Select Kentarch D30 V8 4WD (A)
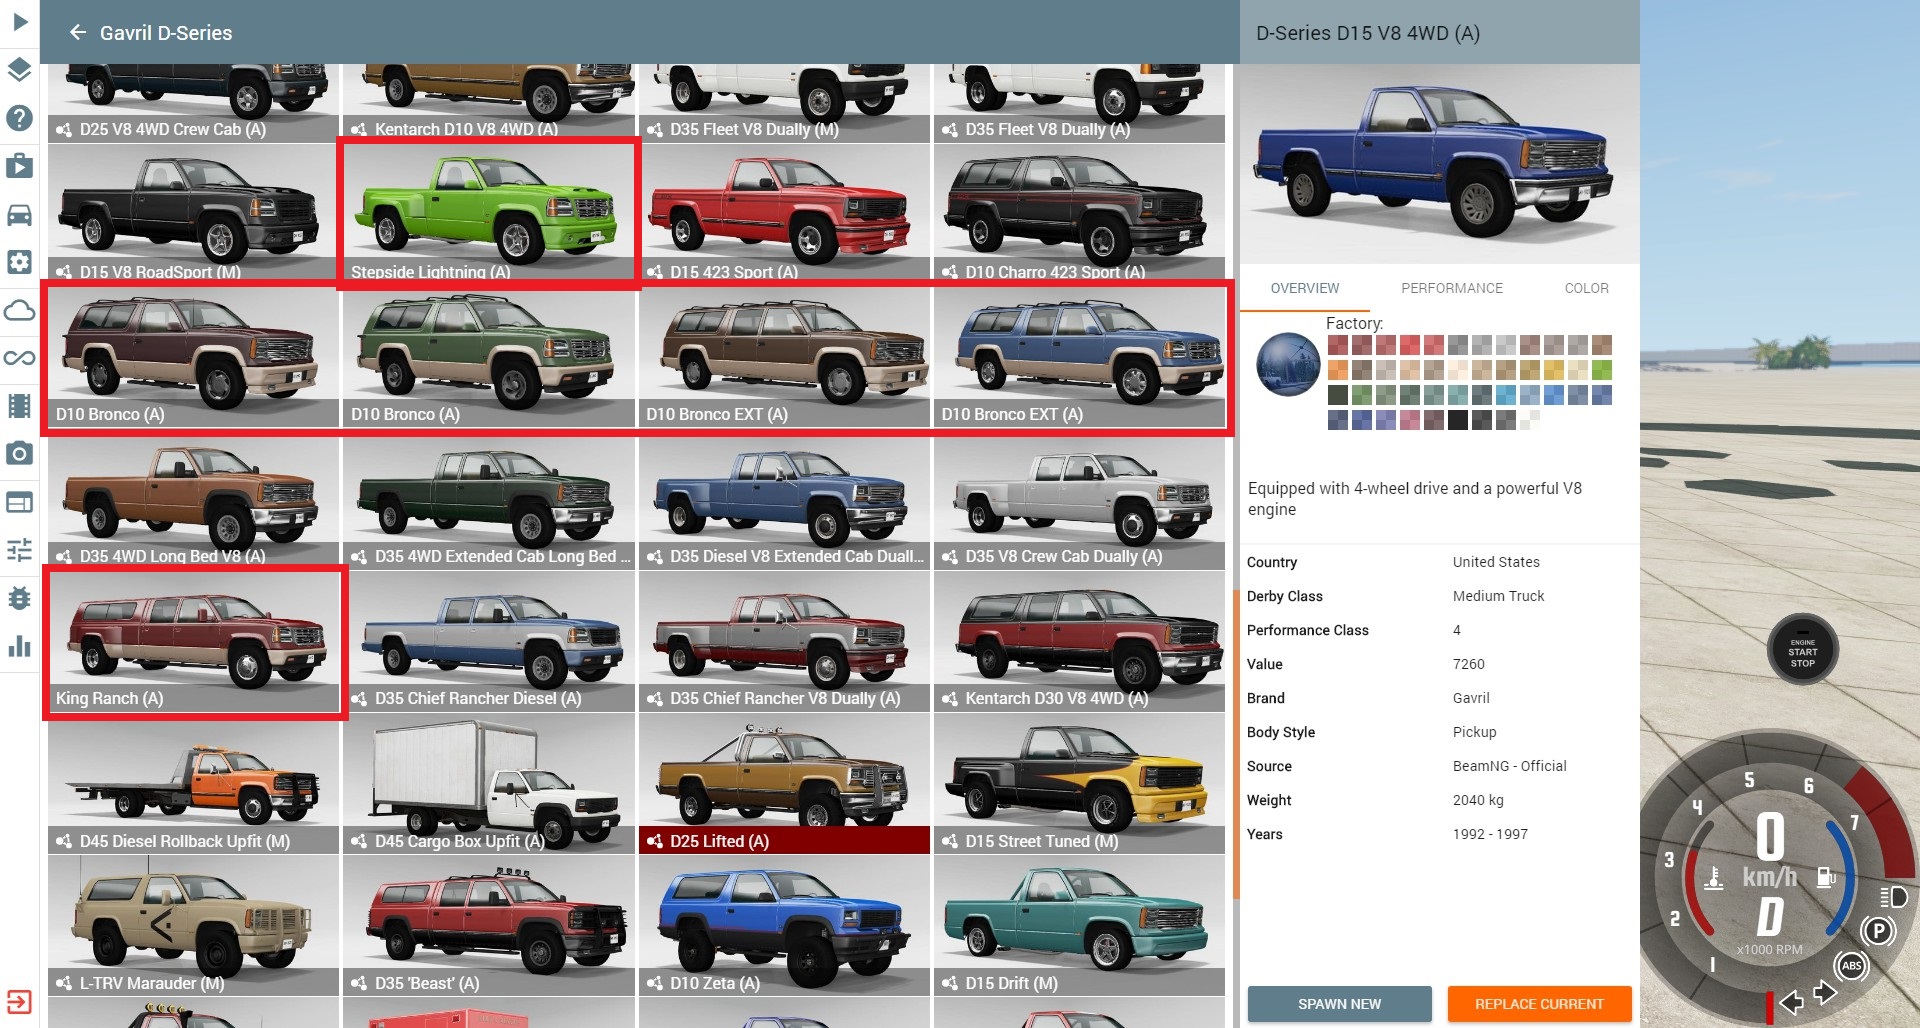 (1080, 640)
